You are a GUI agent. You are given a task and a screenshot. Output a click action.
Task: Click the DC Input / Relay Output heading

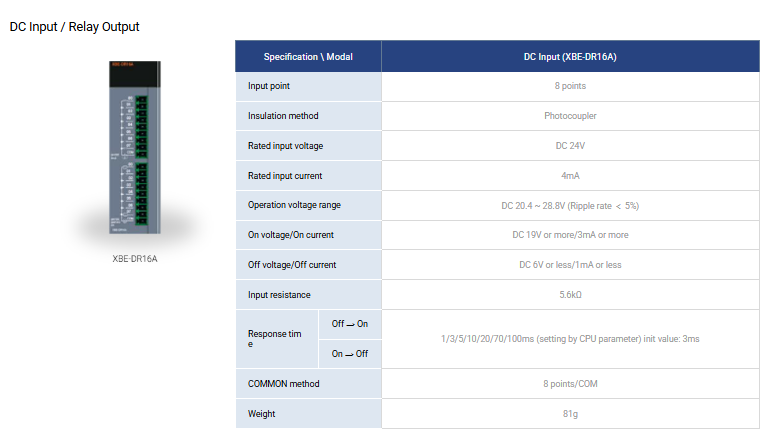click(x=75, y=26)
